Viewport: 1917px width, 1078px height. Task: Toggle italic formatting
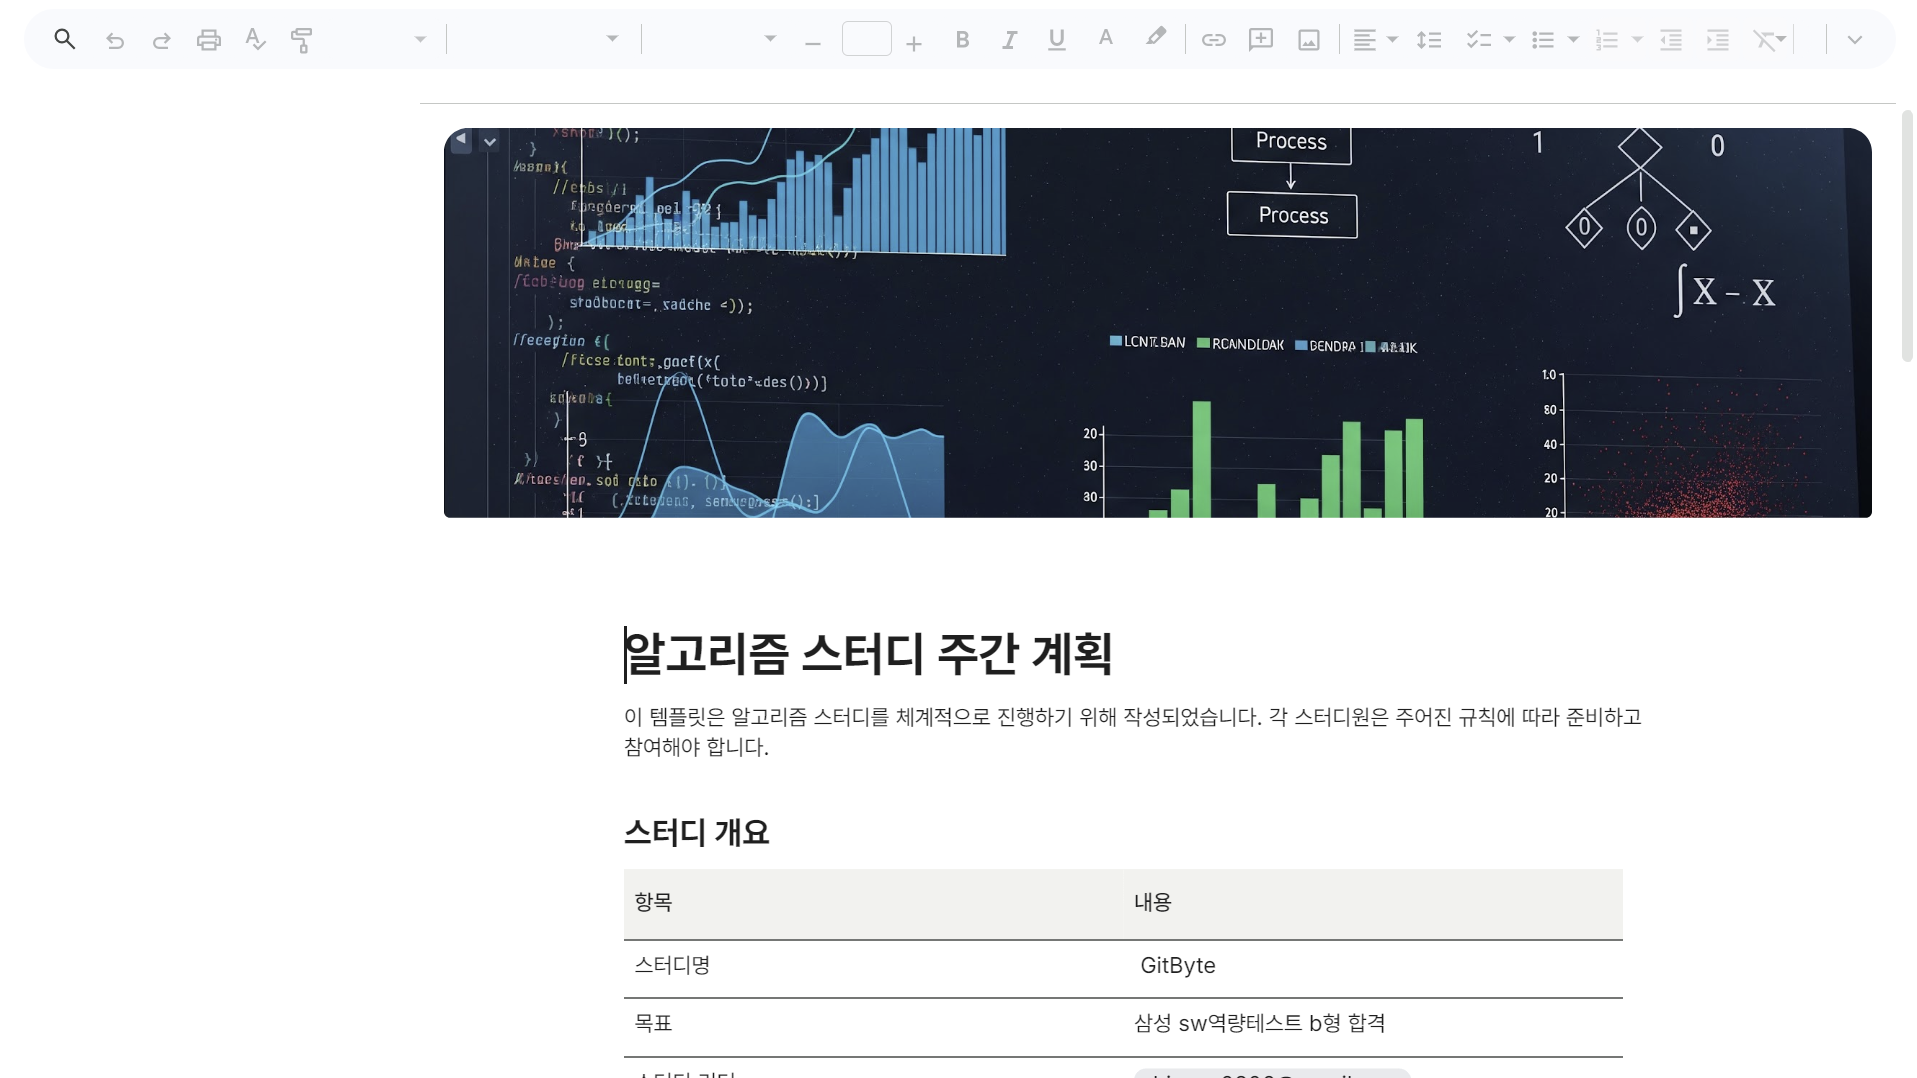(x=1009, y=40)
